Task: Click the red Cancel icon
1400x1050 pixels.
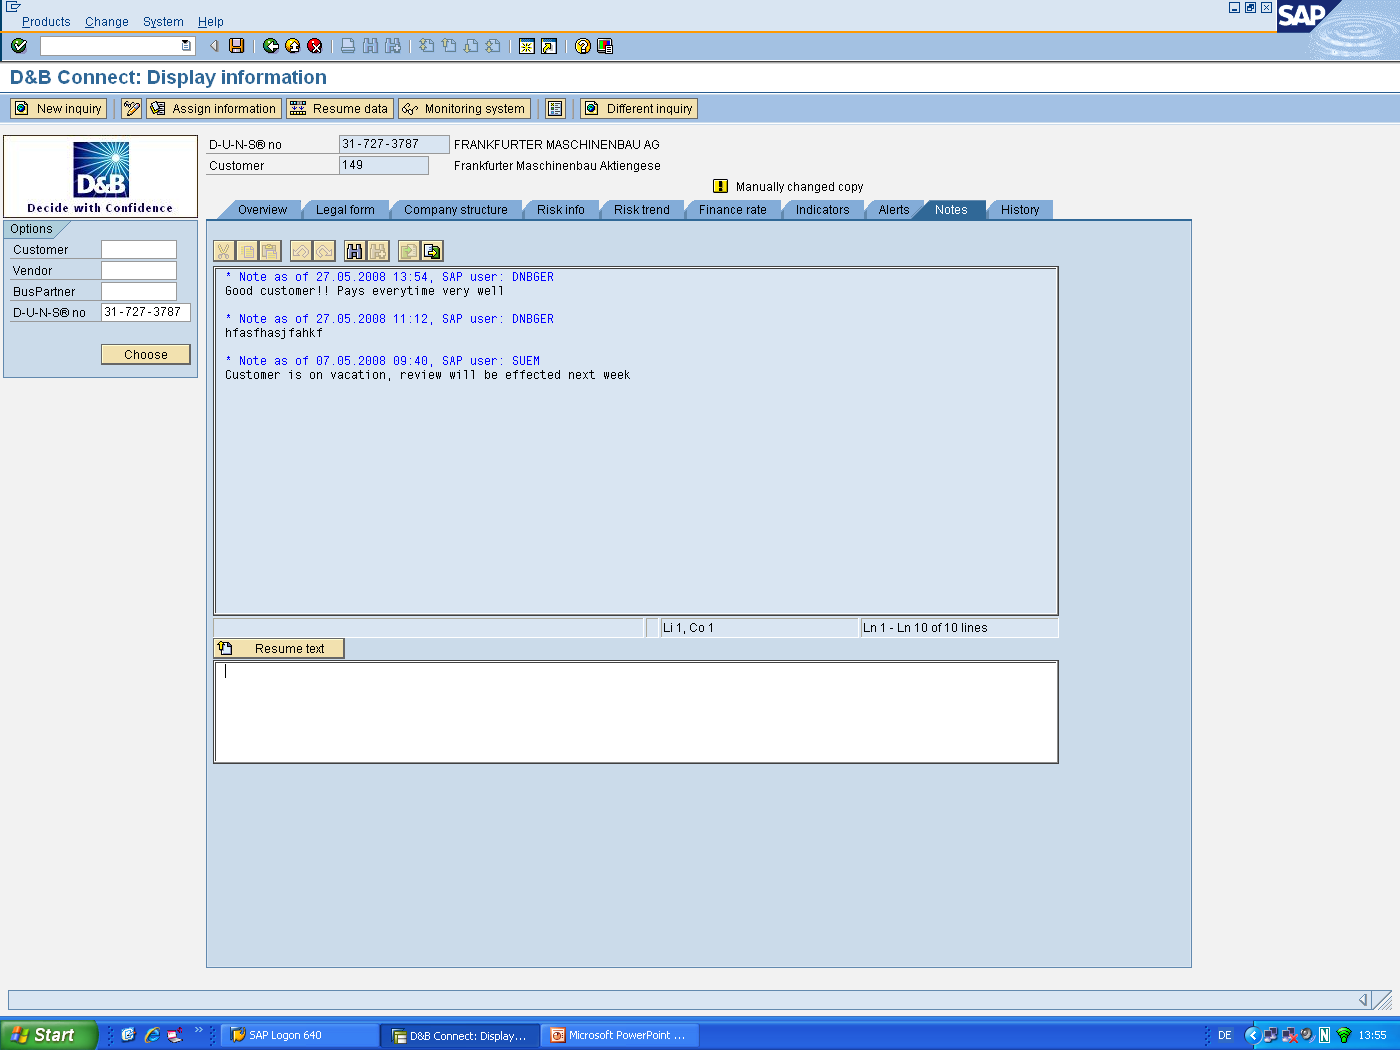Action: tap(315, 46)
